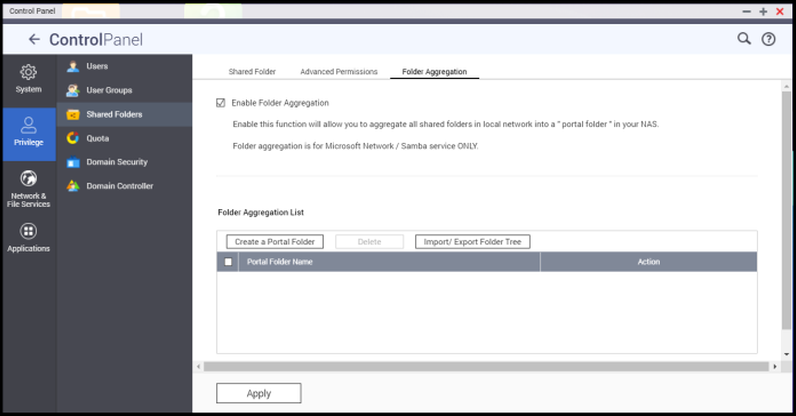Open the Applications section icon

coord(28,231)
